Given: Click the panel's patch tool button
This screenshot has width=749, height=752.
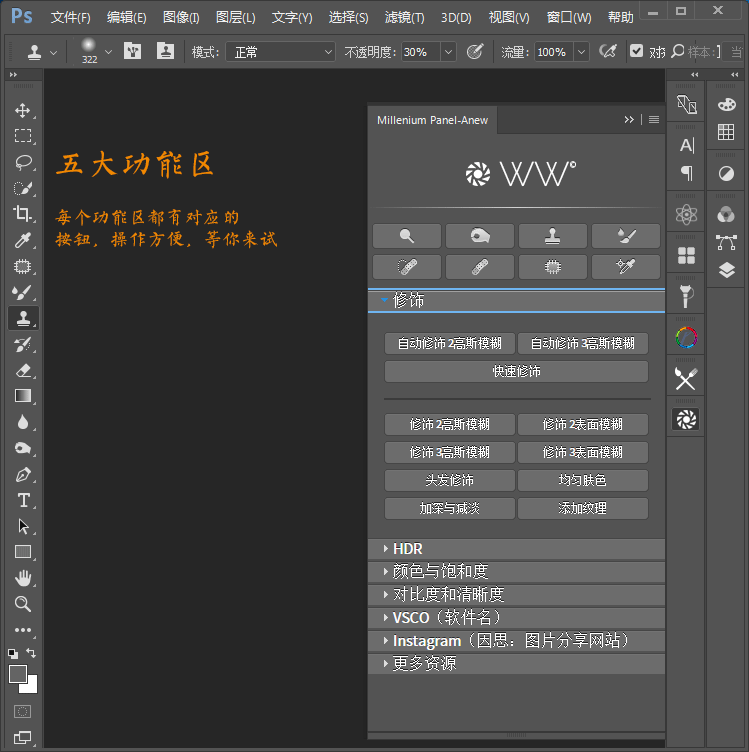Looking at the screenshot, I should [x=552, y=267].
